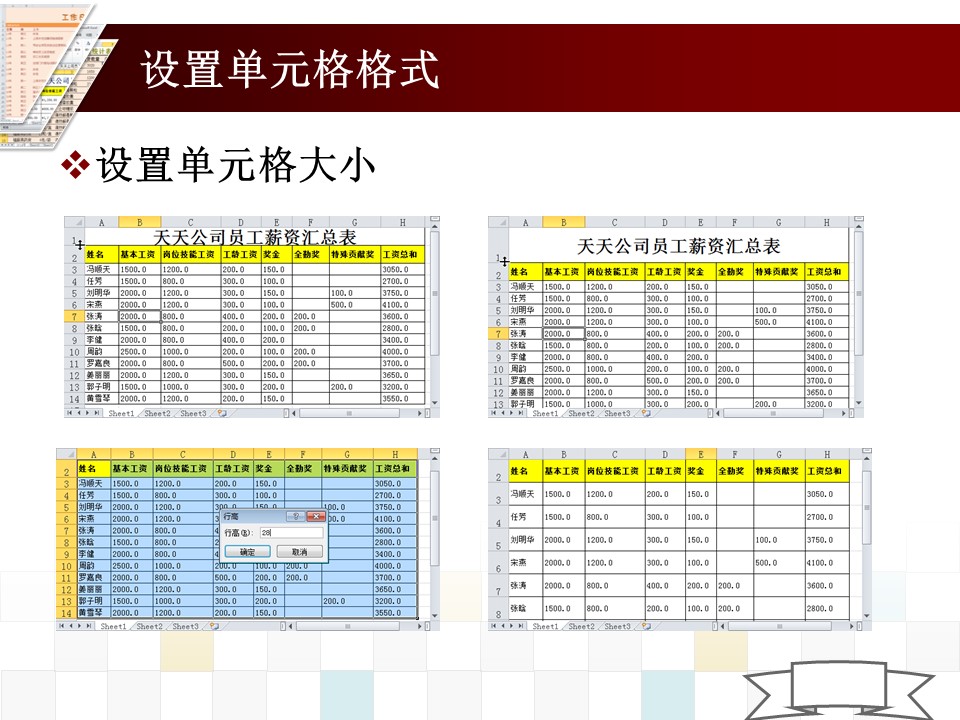Select highlighted column E header in bottom-right spreadsheet
Screen dimensions: 960x720
(x=700, y=454)
